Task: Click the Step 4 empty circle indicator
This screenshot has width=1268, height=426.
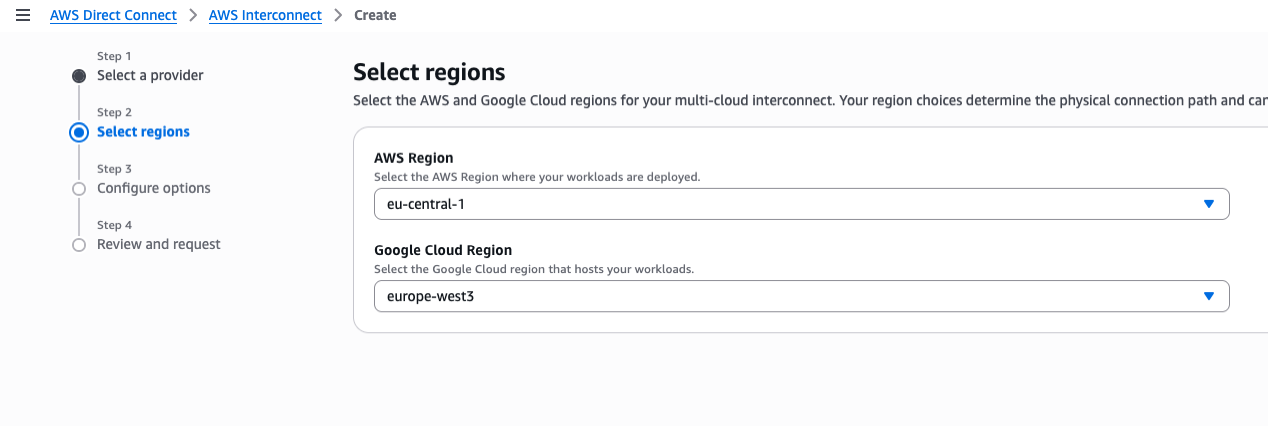Action: click(79, 245)
